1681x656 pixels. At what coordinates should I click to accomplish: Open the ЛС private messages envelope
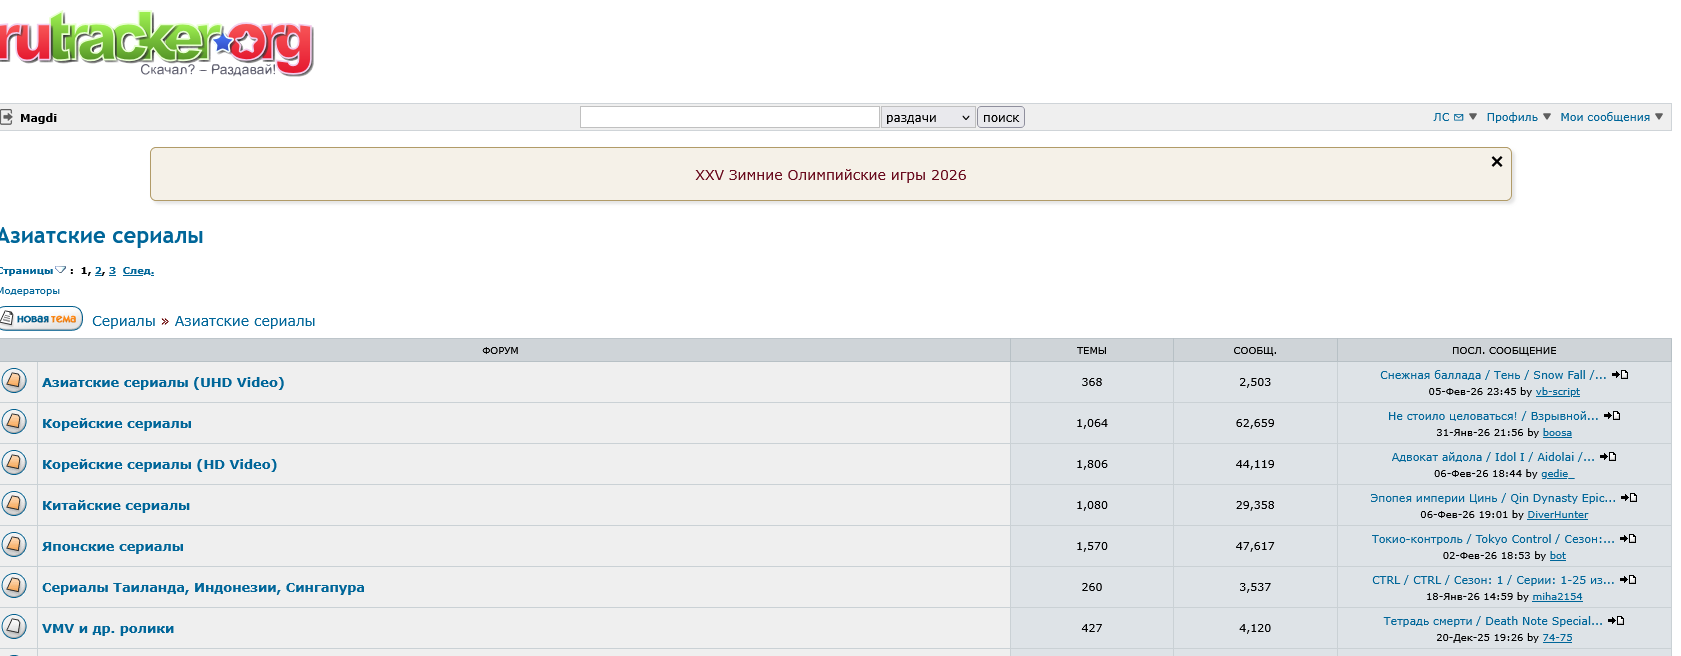1458,117
